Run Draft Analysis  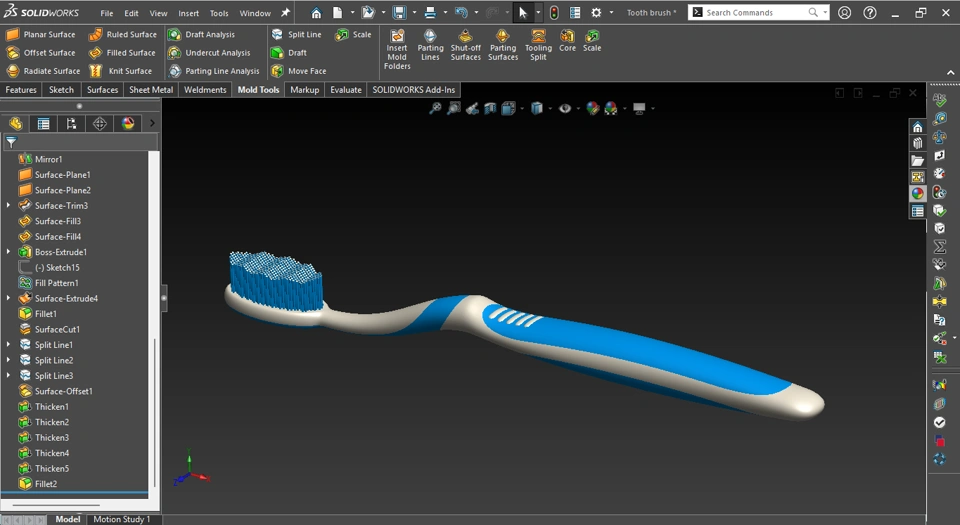pyautogui.click(x=201, y=35)
